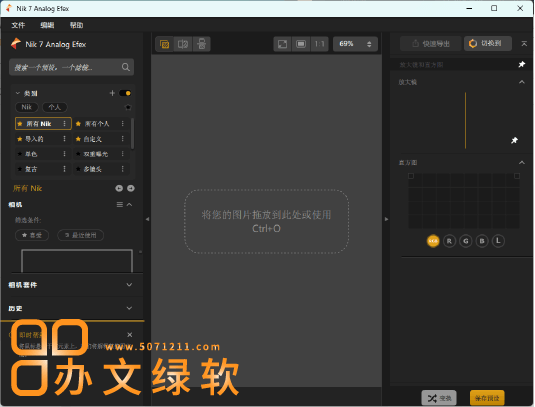Open the three-dot menu for 自定义
Screen dimensions: 535x407
click(x=122, y=139)
